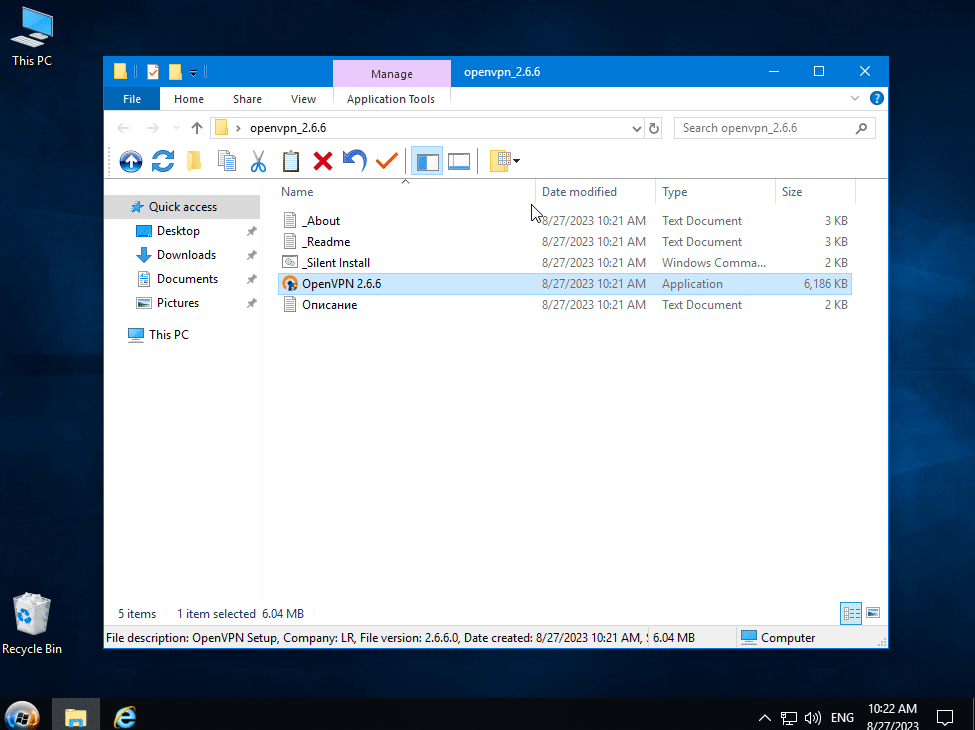Select the _Silent Install file
975x730 pixels.
tap(565, 263)
